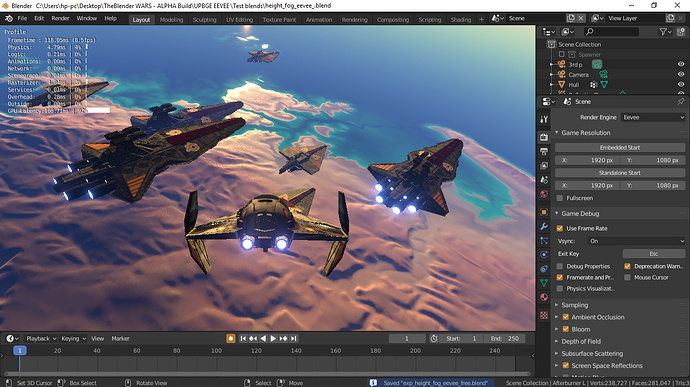The width and height of the screenshot is (690, 387).
Task: Expand the Camera item in outliner
Action: (551, 74)
